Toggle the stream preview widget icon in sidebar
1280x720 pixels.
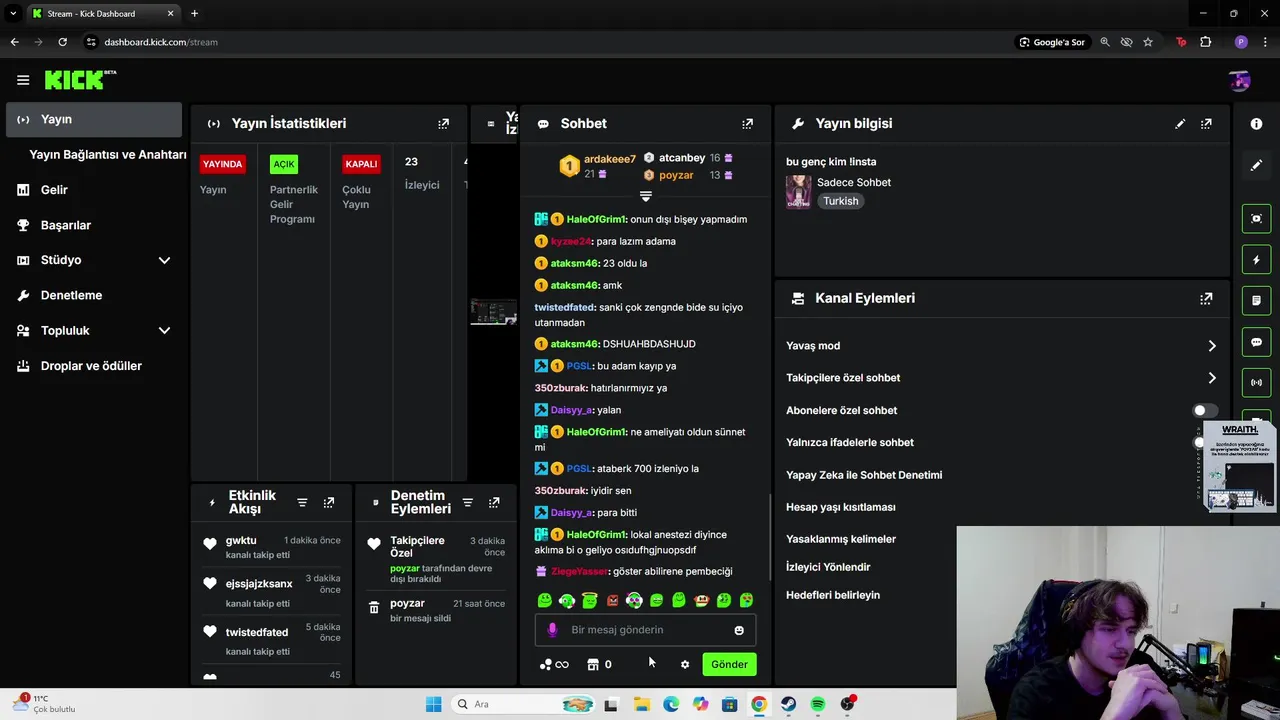point(1256,218)
